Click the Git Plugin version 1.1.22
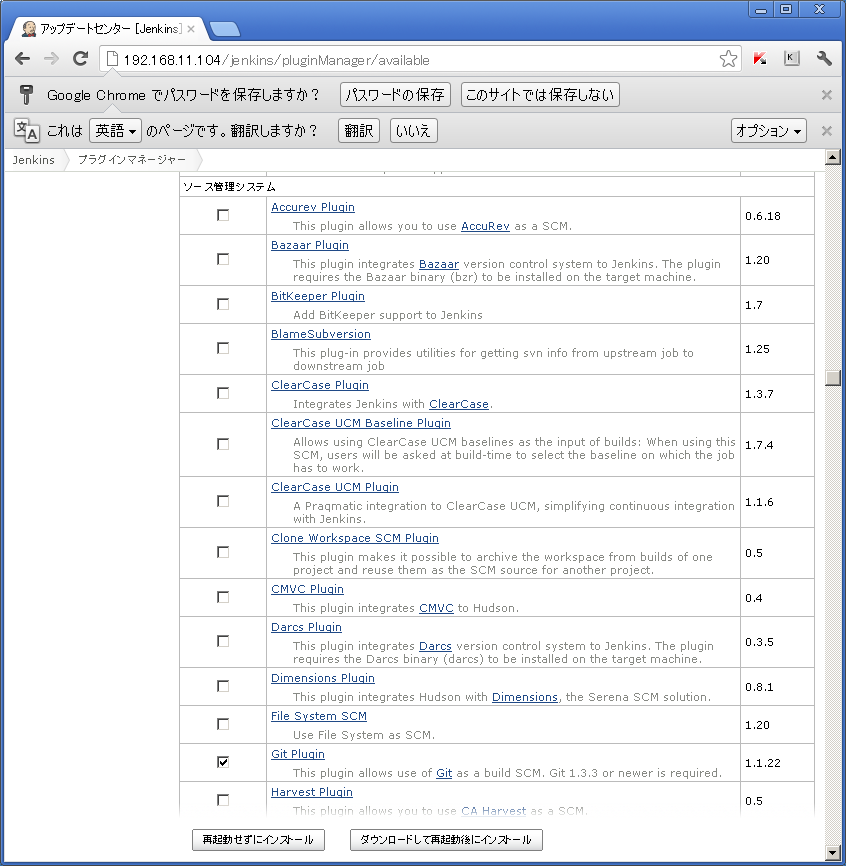The image size is (846, 866). click(x=763, y=763)
